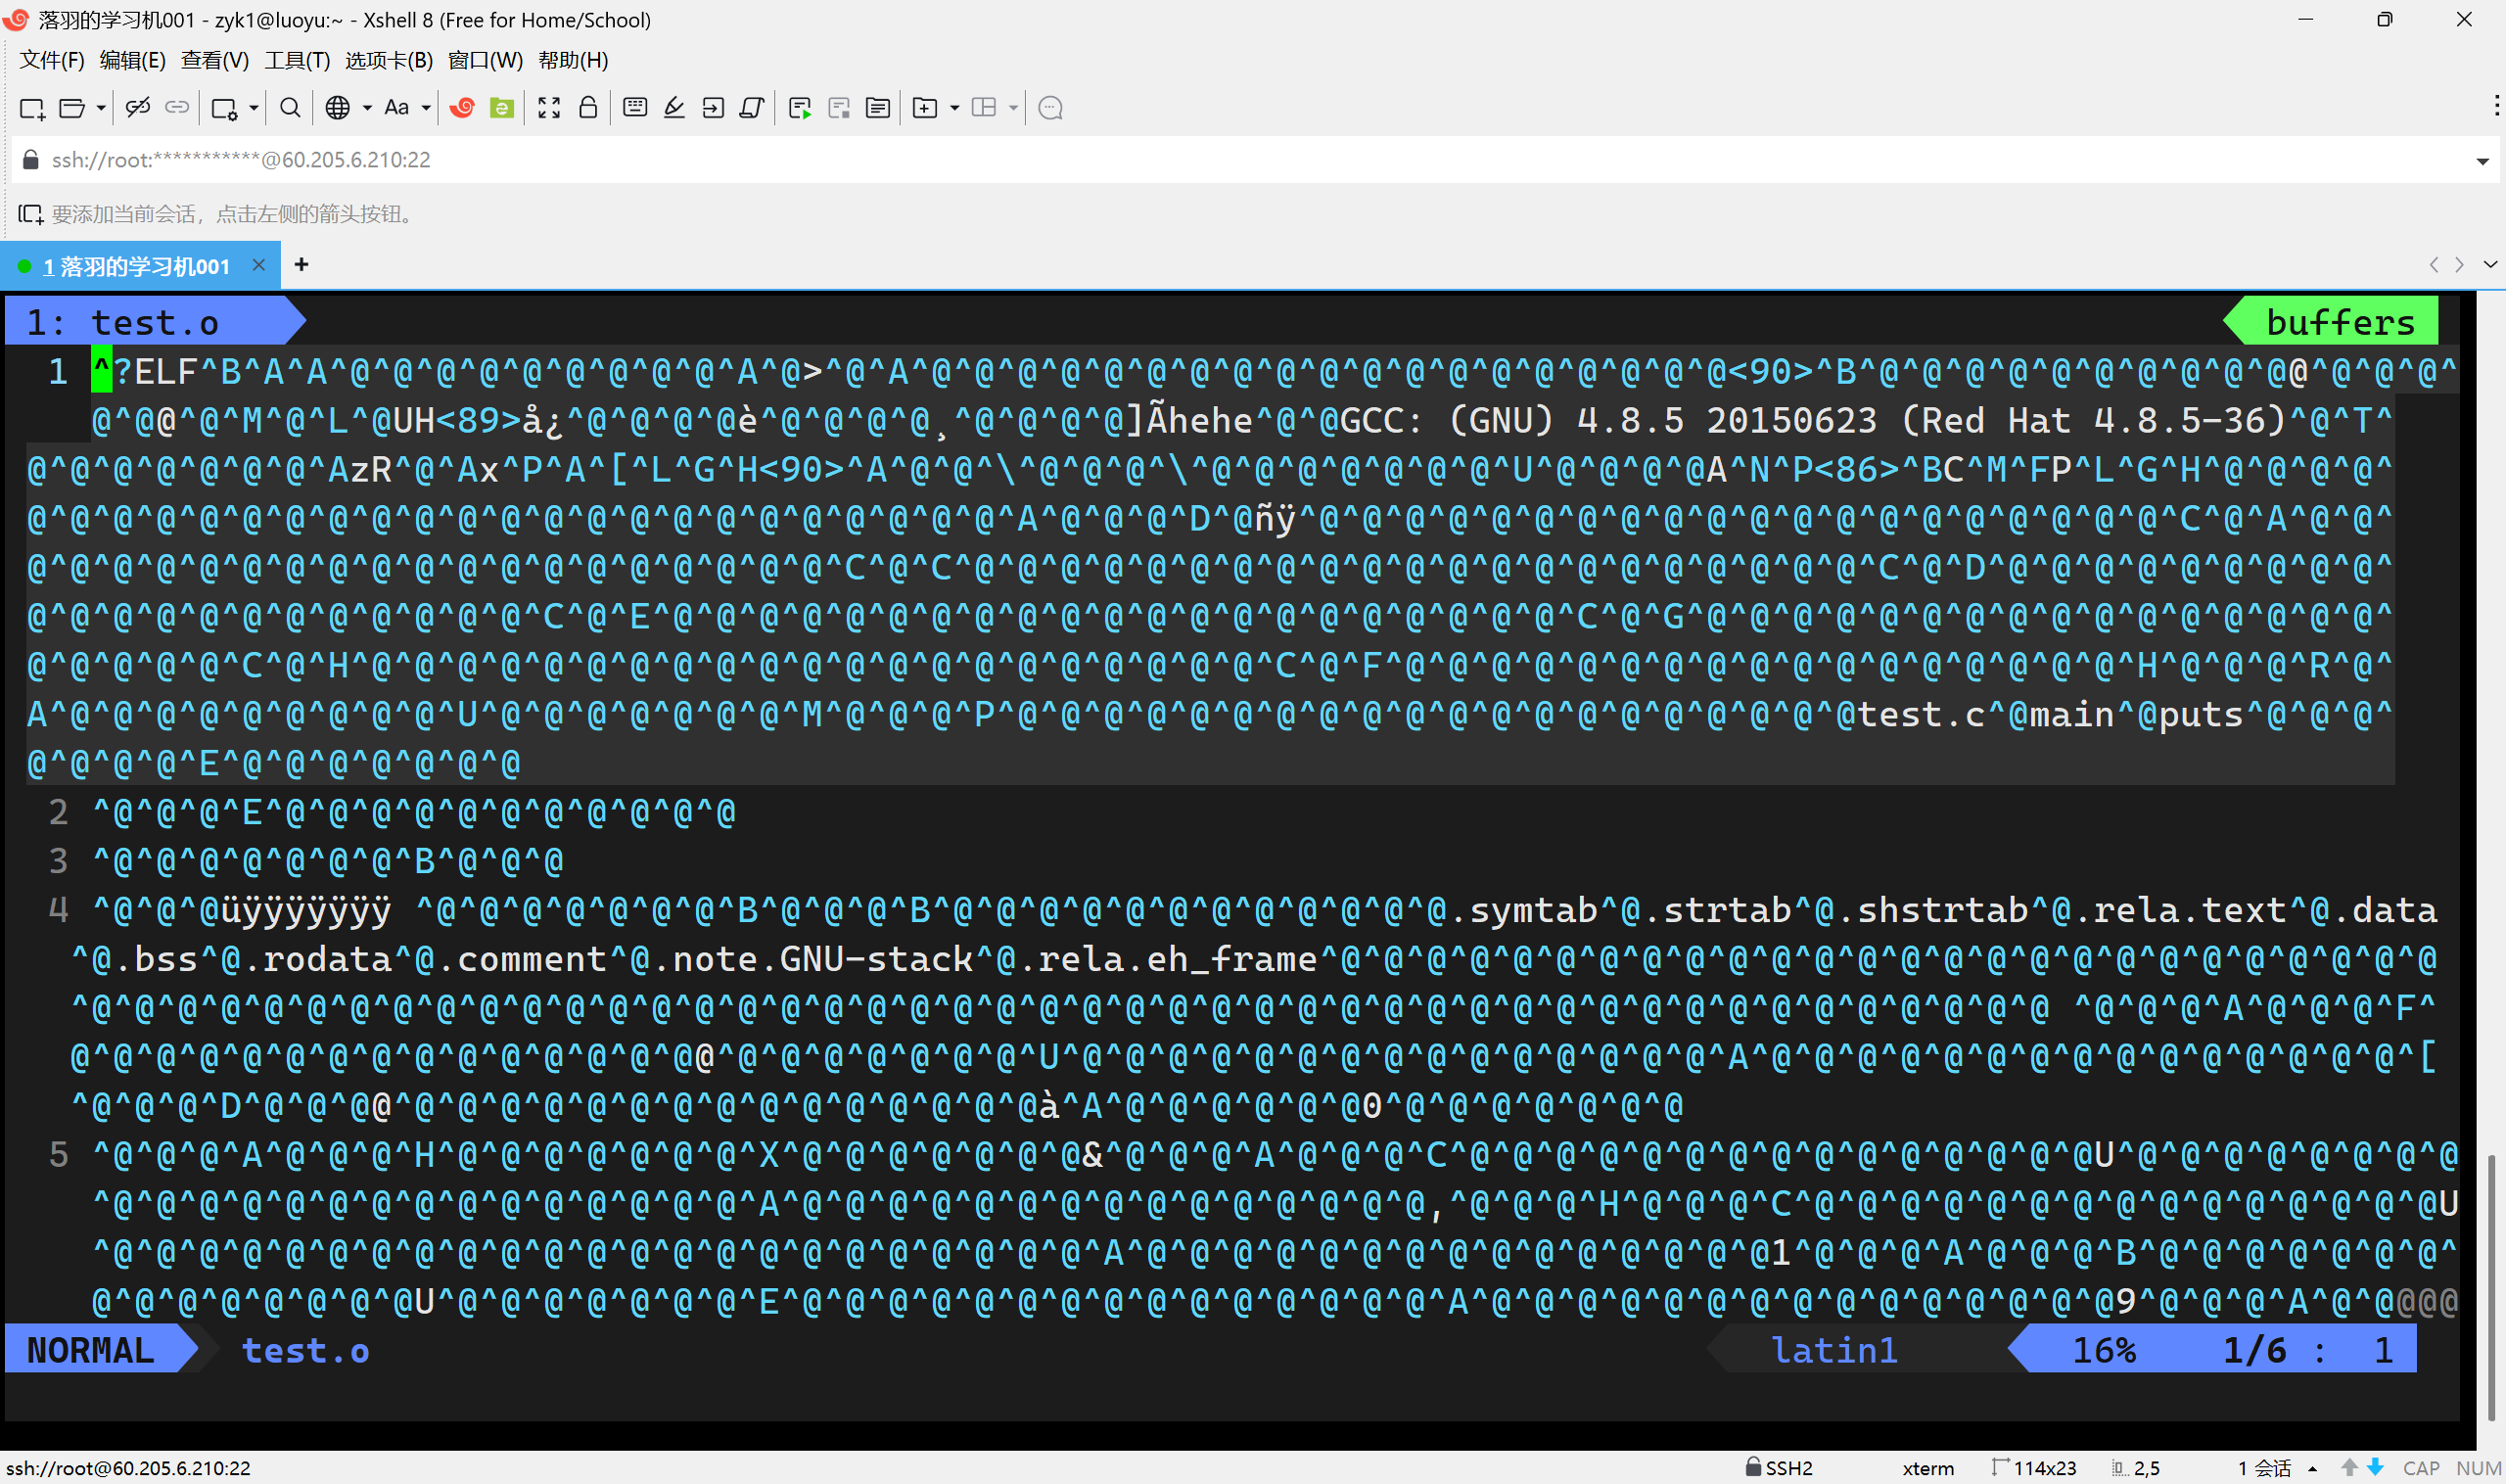Click the highlight pen icon

coord(674,108)
